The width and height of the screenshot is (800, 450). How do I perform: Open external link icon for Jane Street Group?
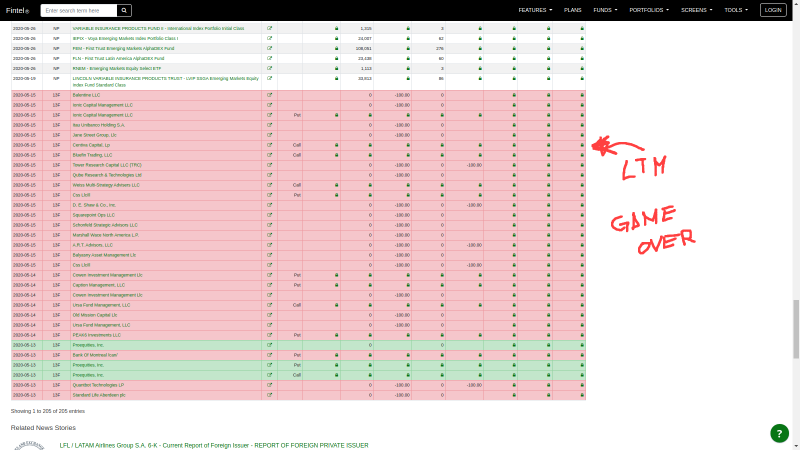click(x=269, y=135)
